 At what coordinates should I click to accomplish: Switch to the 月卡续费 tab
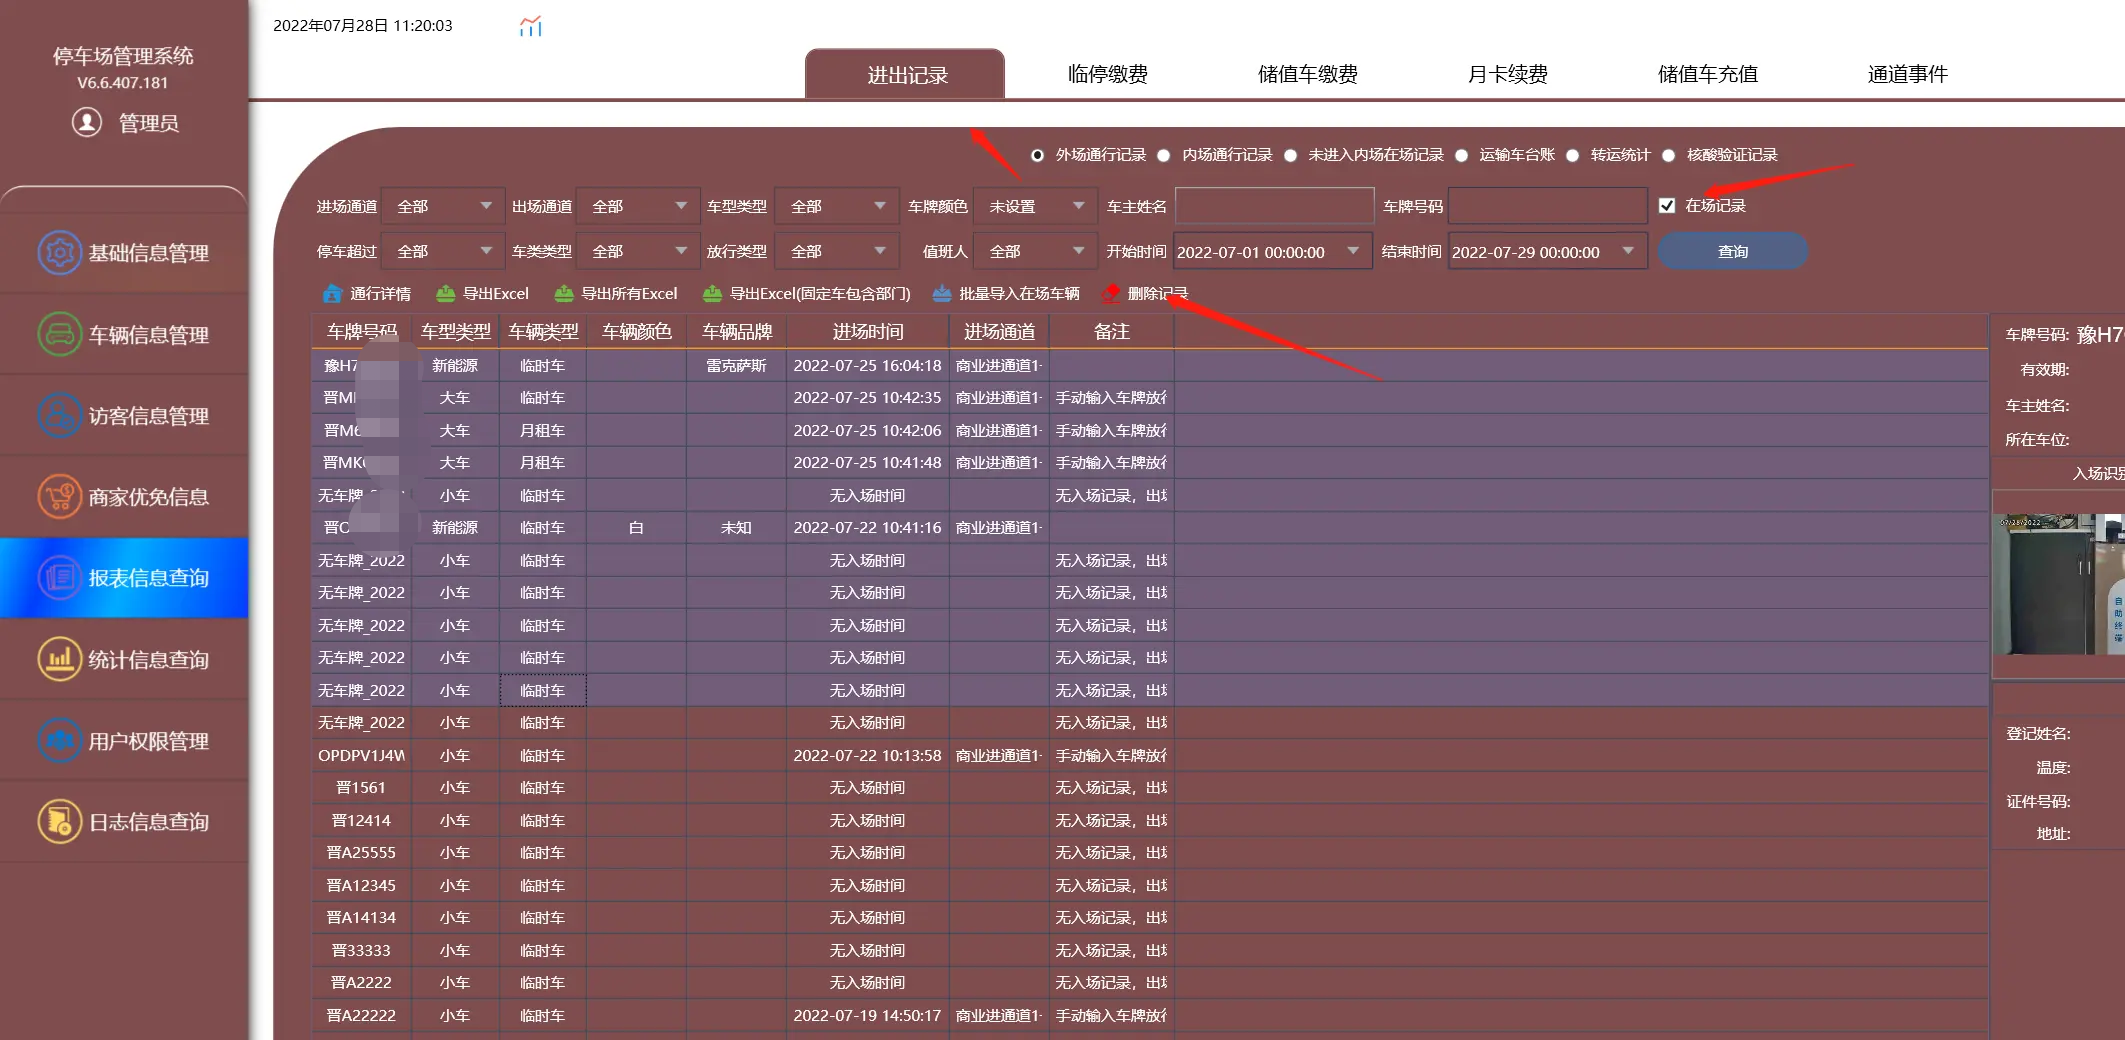coord(1507,74)
